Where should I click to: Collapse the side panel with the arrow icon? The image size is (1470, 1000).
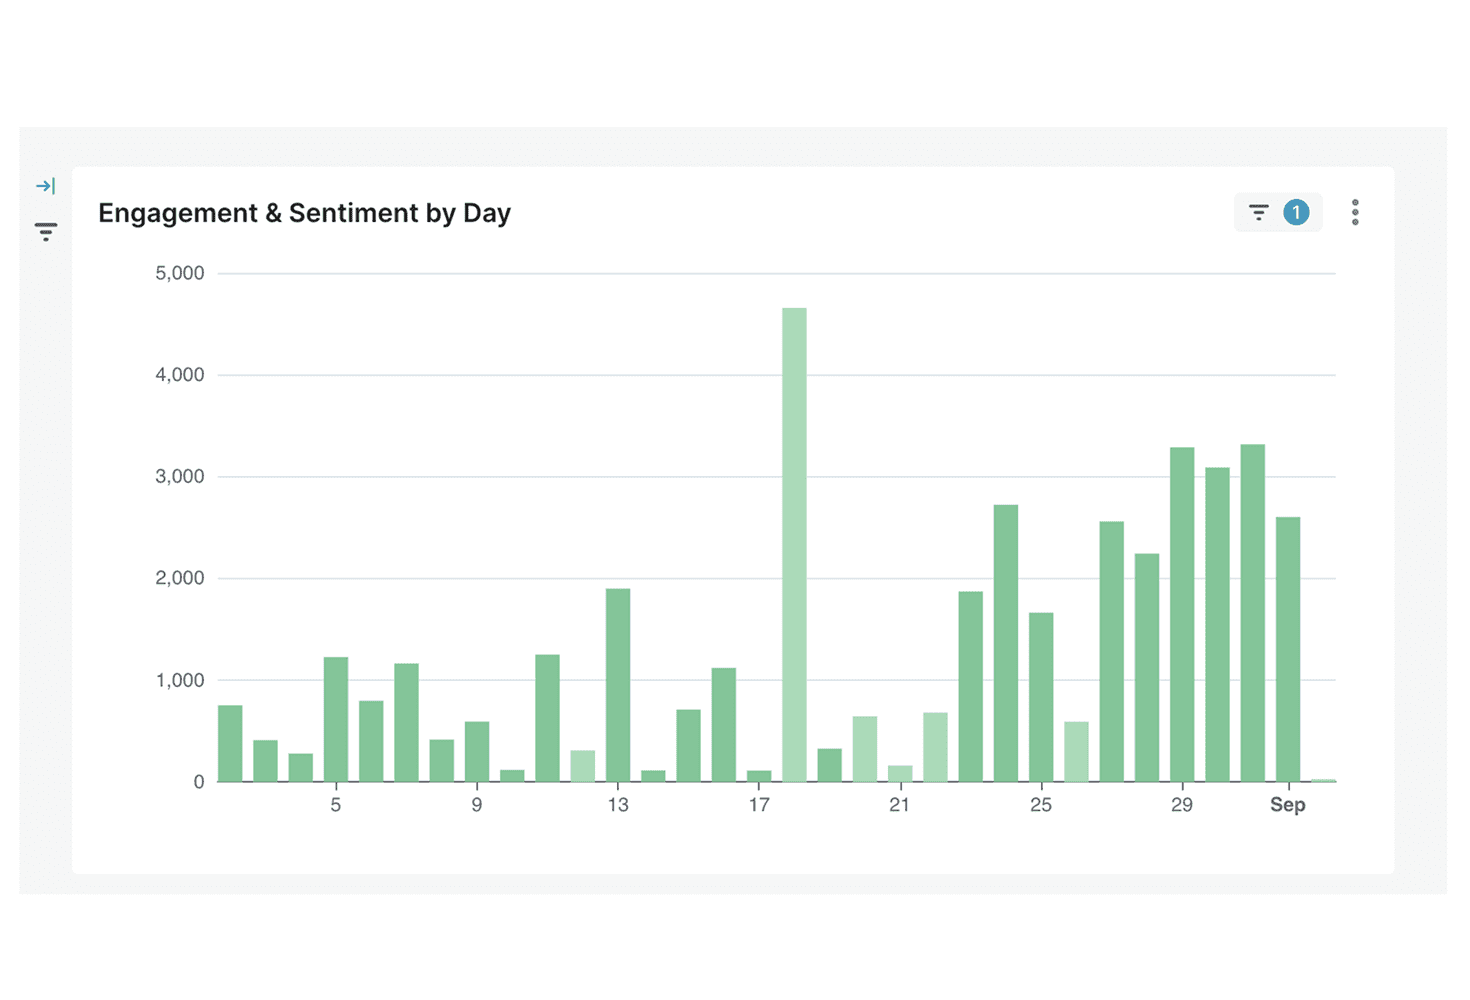point(45,186)
